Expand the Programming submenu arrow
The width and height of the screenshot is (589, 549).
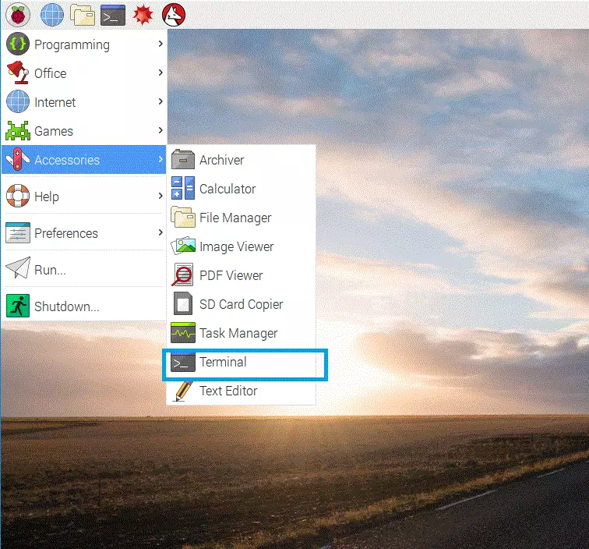tap(160, 44)
